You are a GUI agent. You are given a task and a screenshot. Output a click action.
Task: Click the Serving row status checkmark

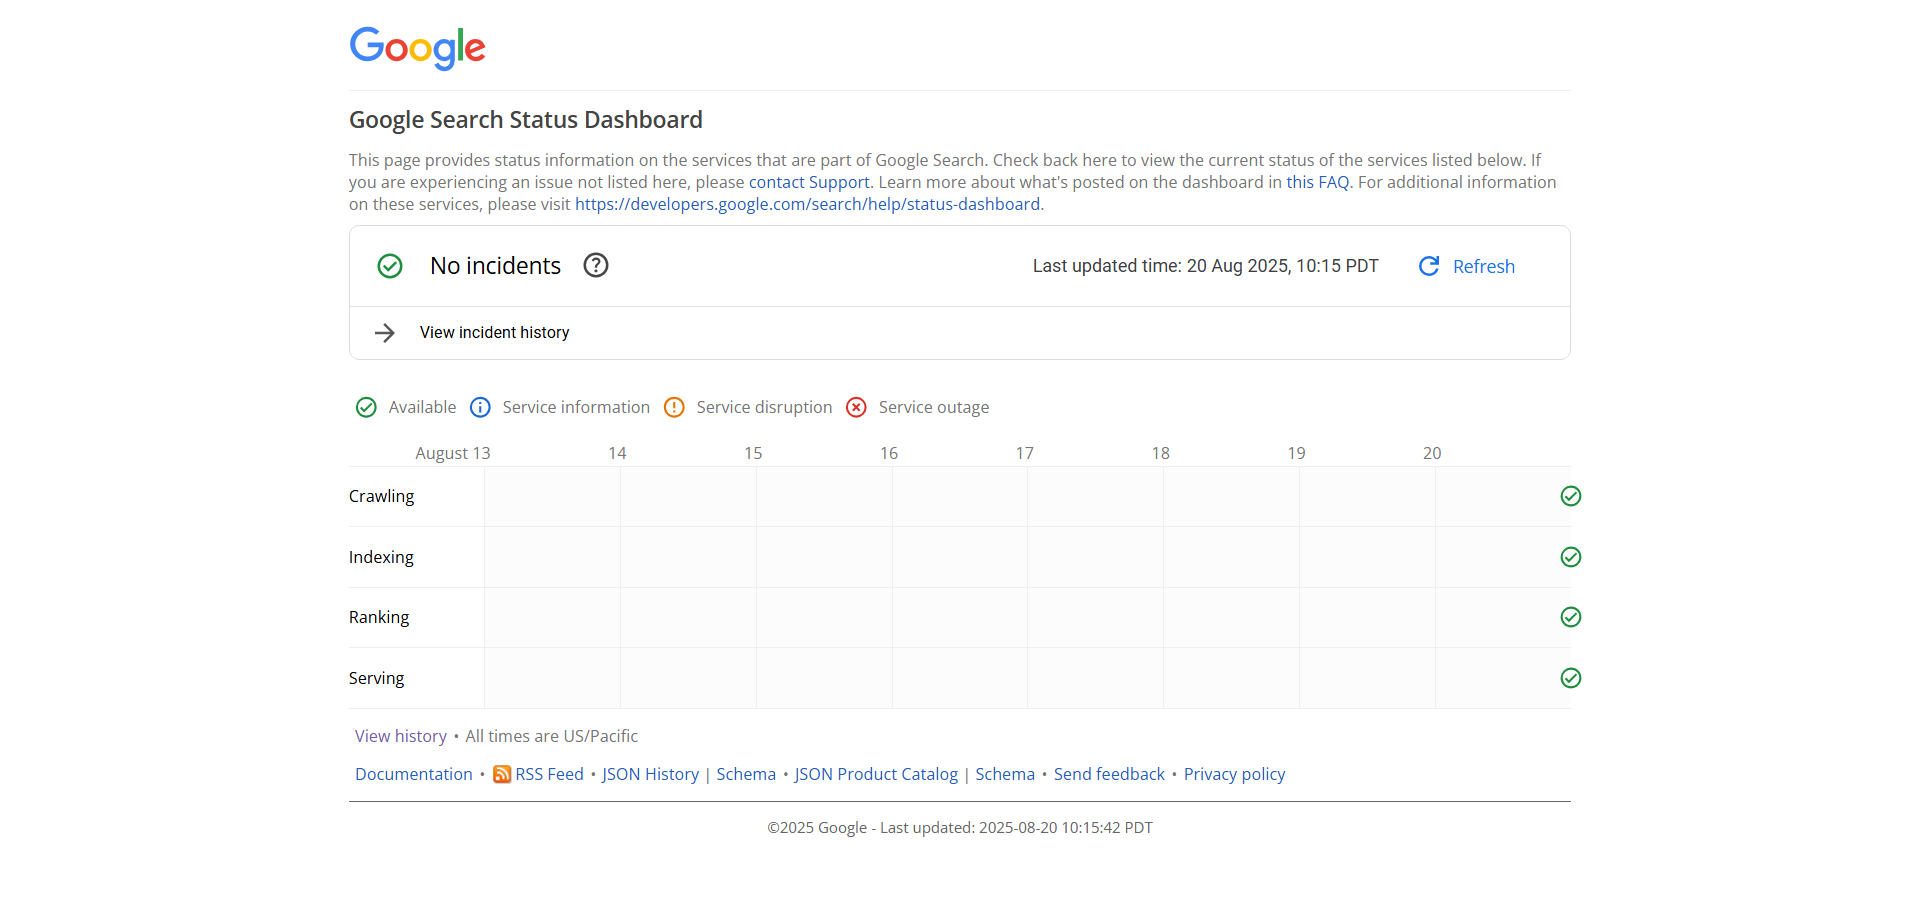[x=1571, y=678]
